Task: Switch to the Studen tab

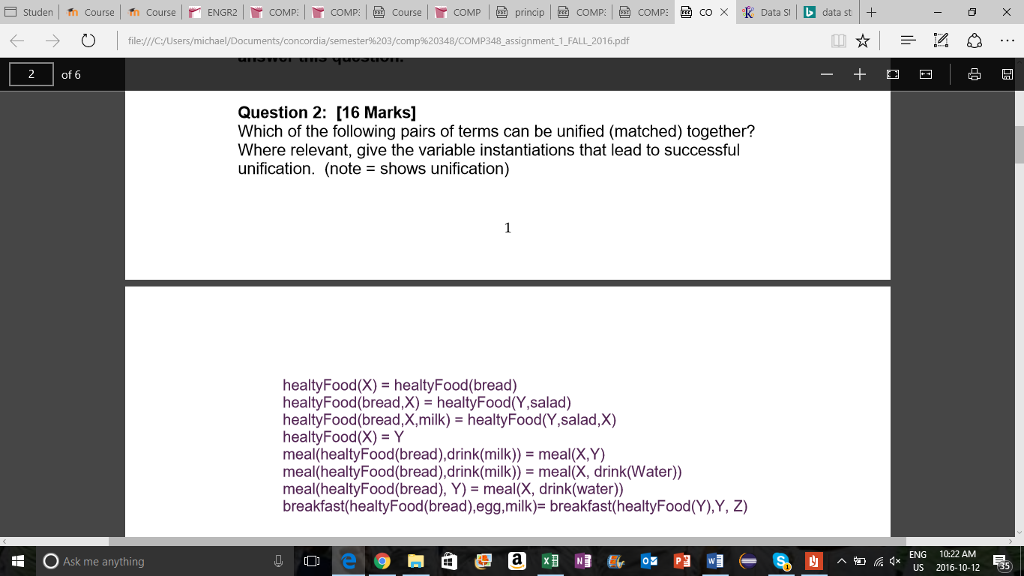Action: tap(29, 12)
